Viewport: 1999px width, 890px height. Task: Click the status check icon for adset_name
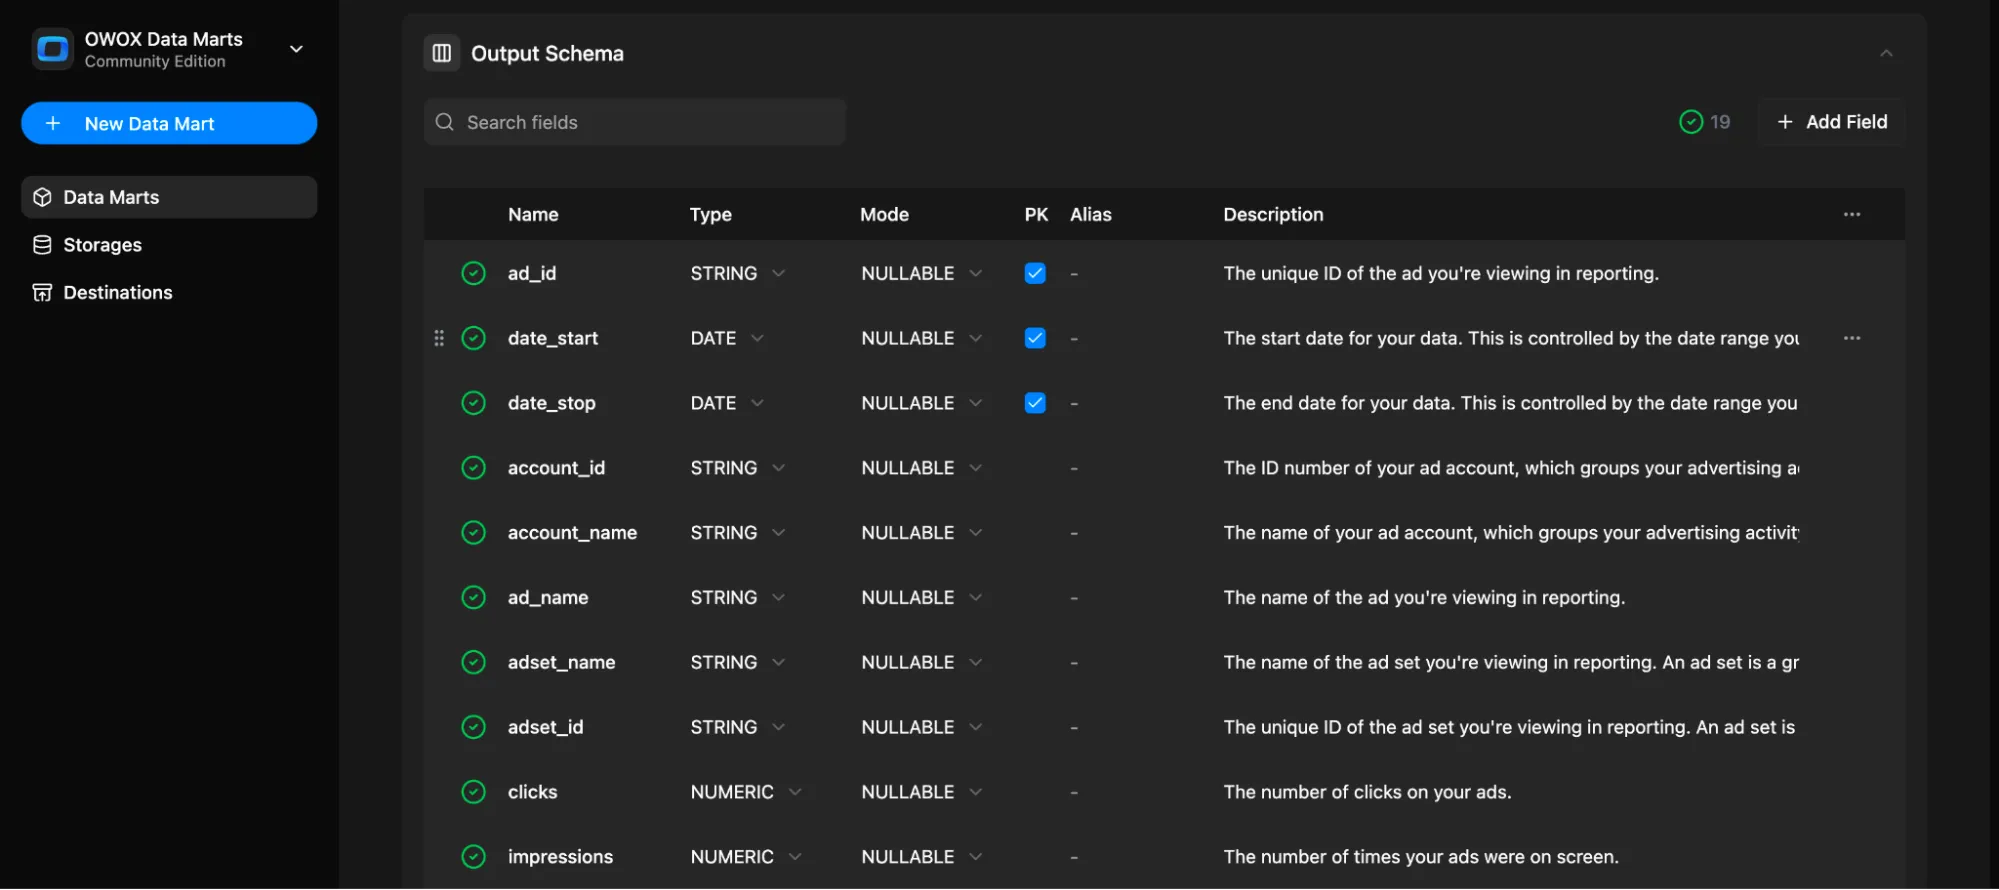pos(474,662)
